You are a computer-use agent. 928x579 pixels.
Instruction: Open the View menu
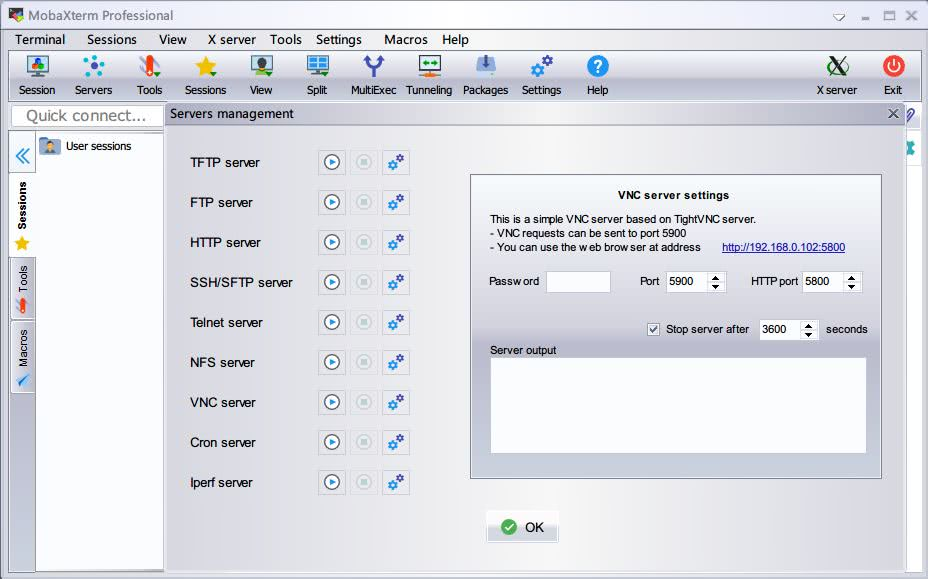click(173, 40)
